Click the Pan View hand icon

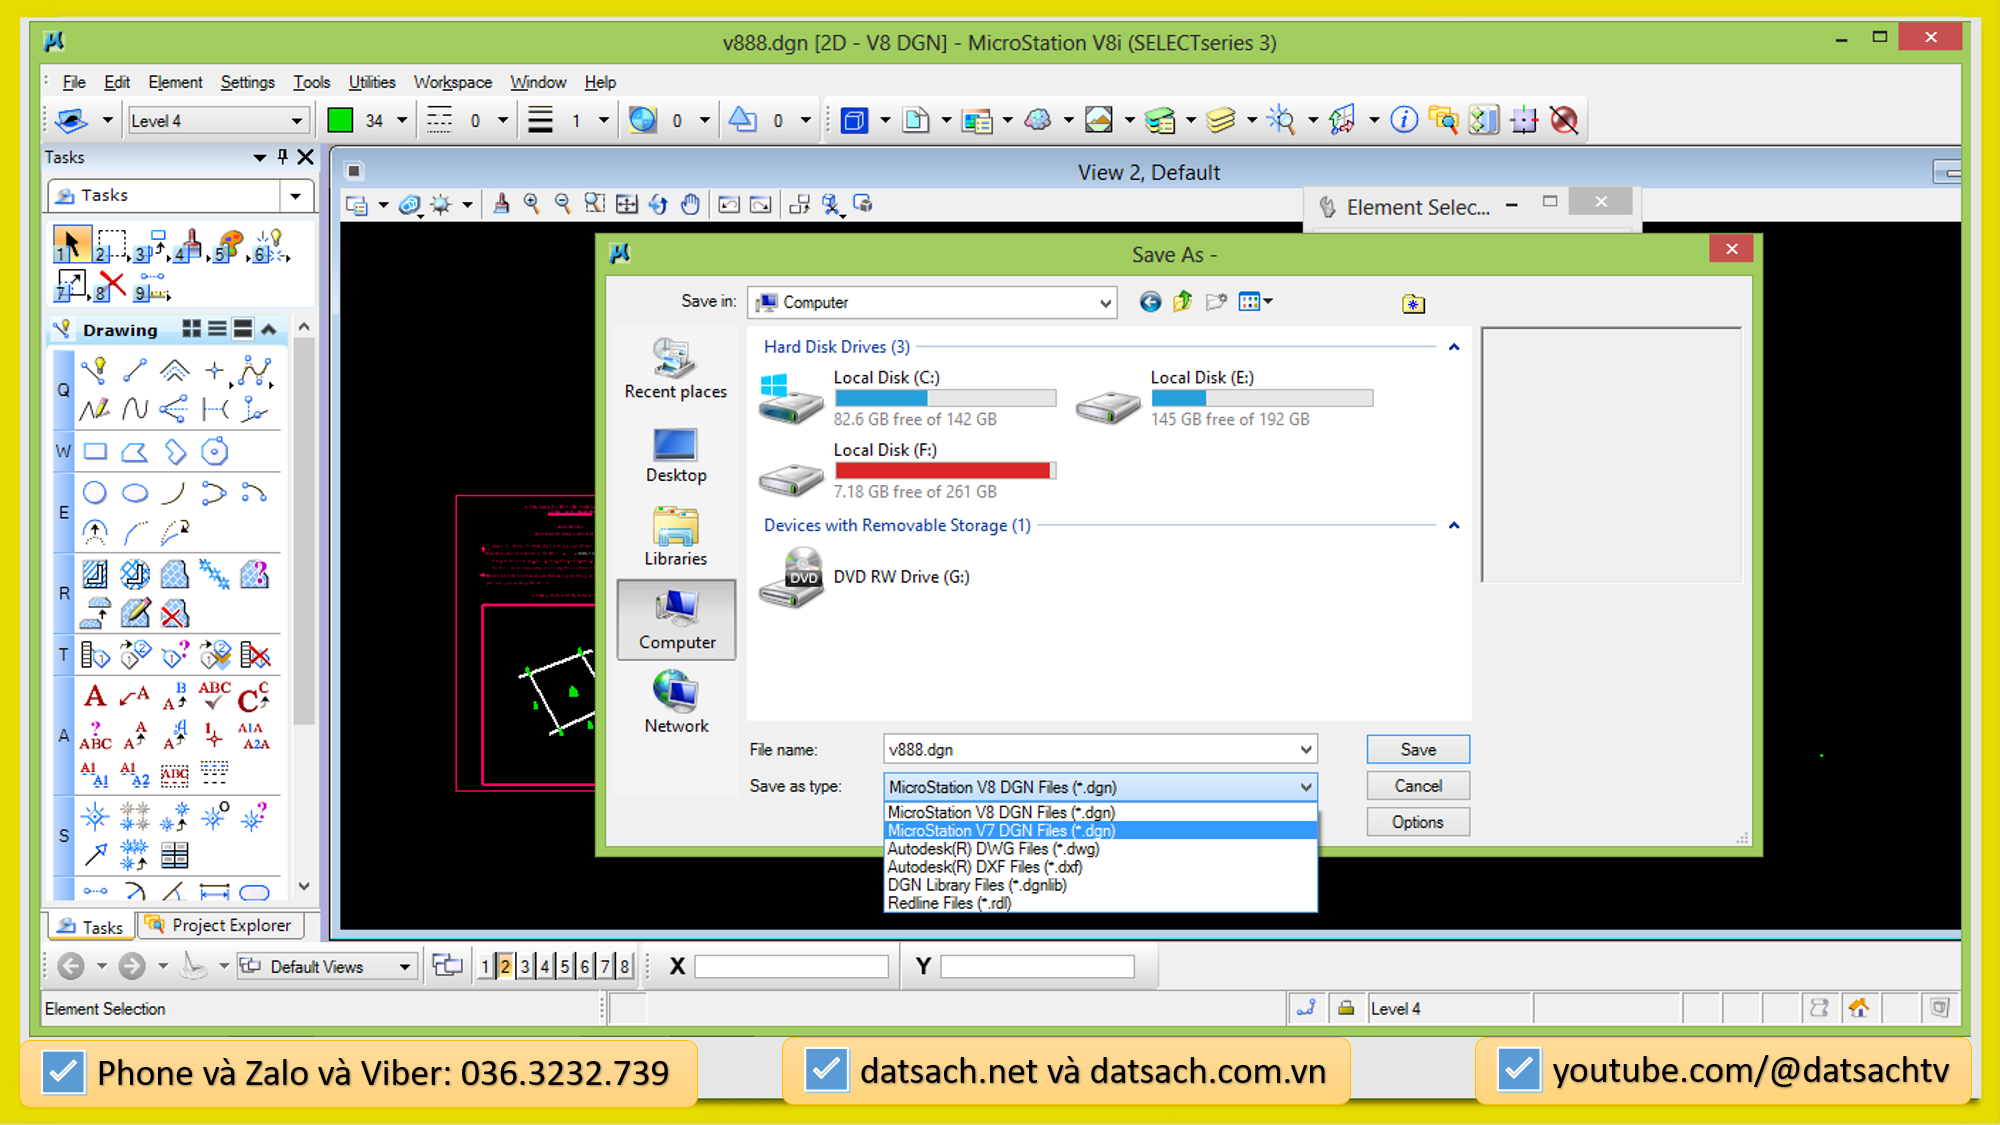point(690,205)
